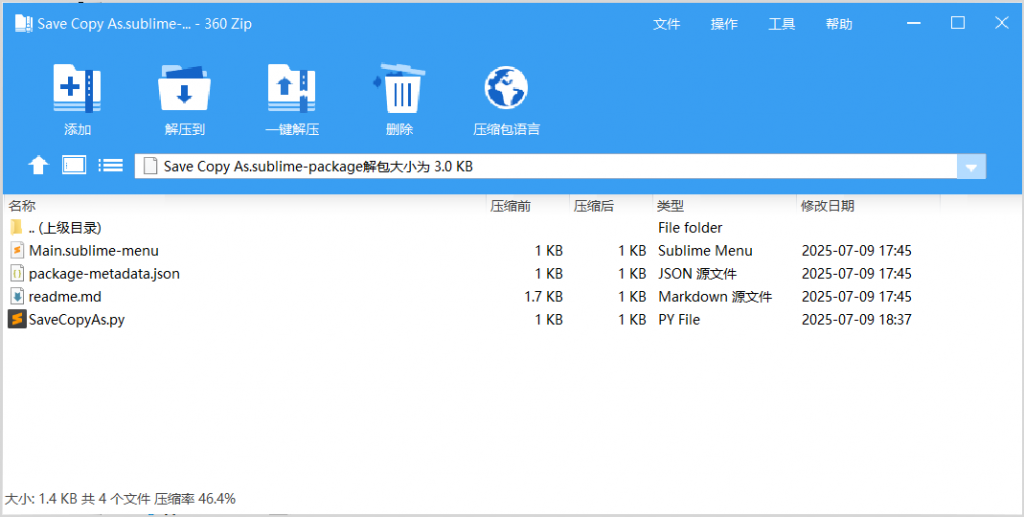The width and height of the screenshot is (1024, 517).
Task: Click the parent directory folder icon
Action: [17, 227]
